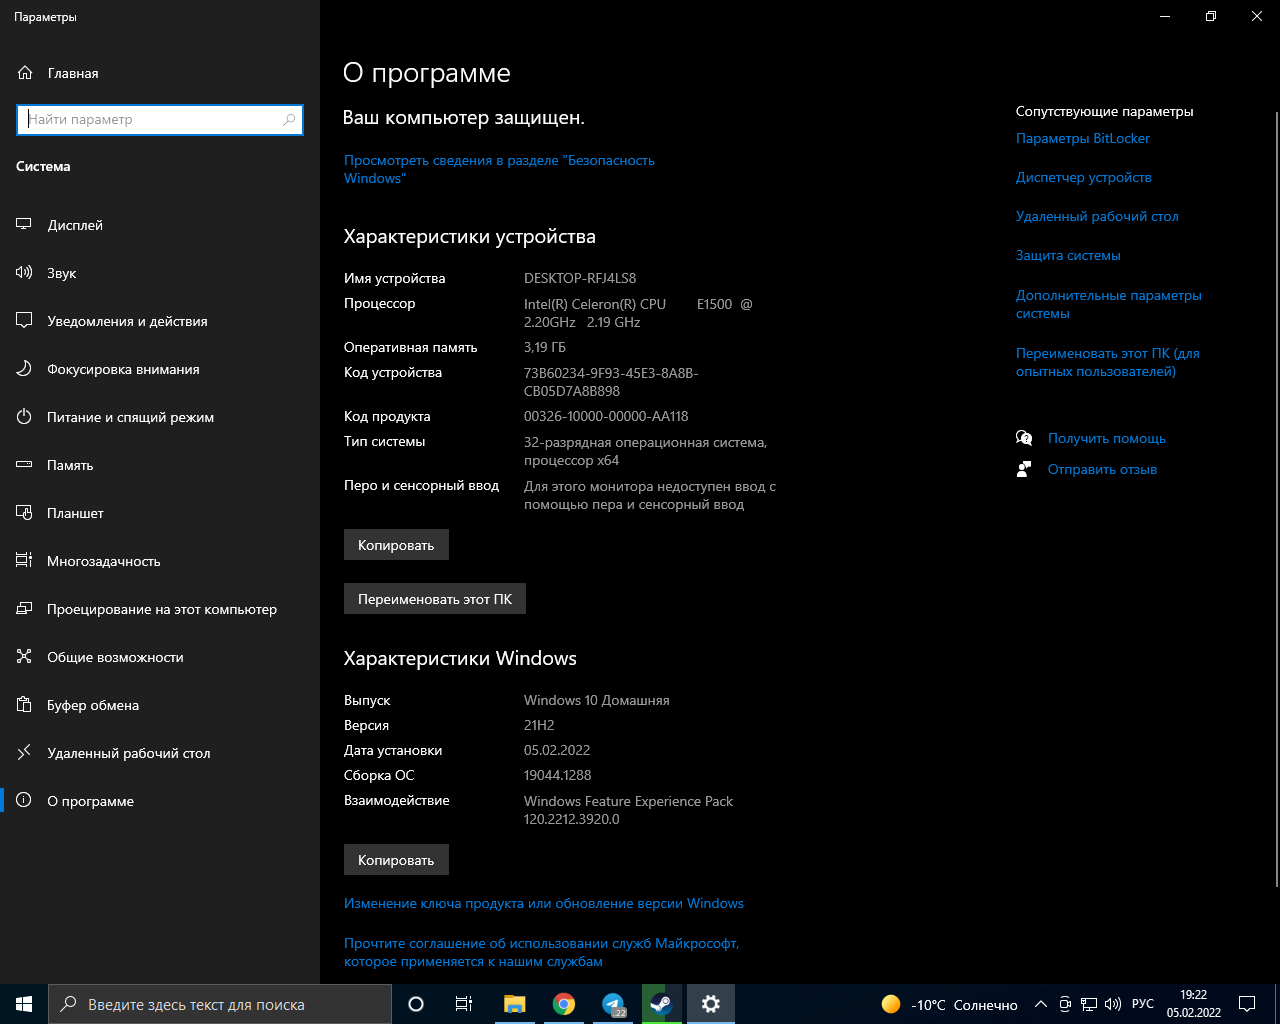Click the Storage drive icon
The image size is (1280, 1024).
point(24,465)
